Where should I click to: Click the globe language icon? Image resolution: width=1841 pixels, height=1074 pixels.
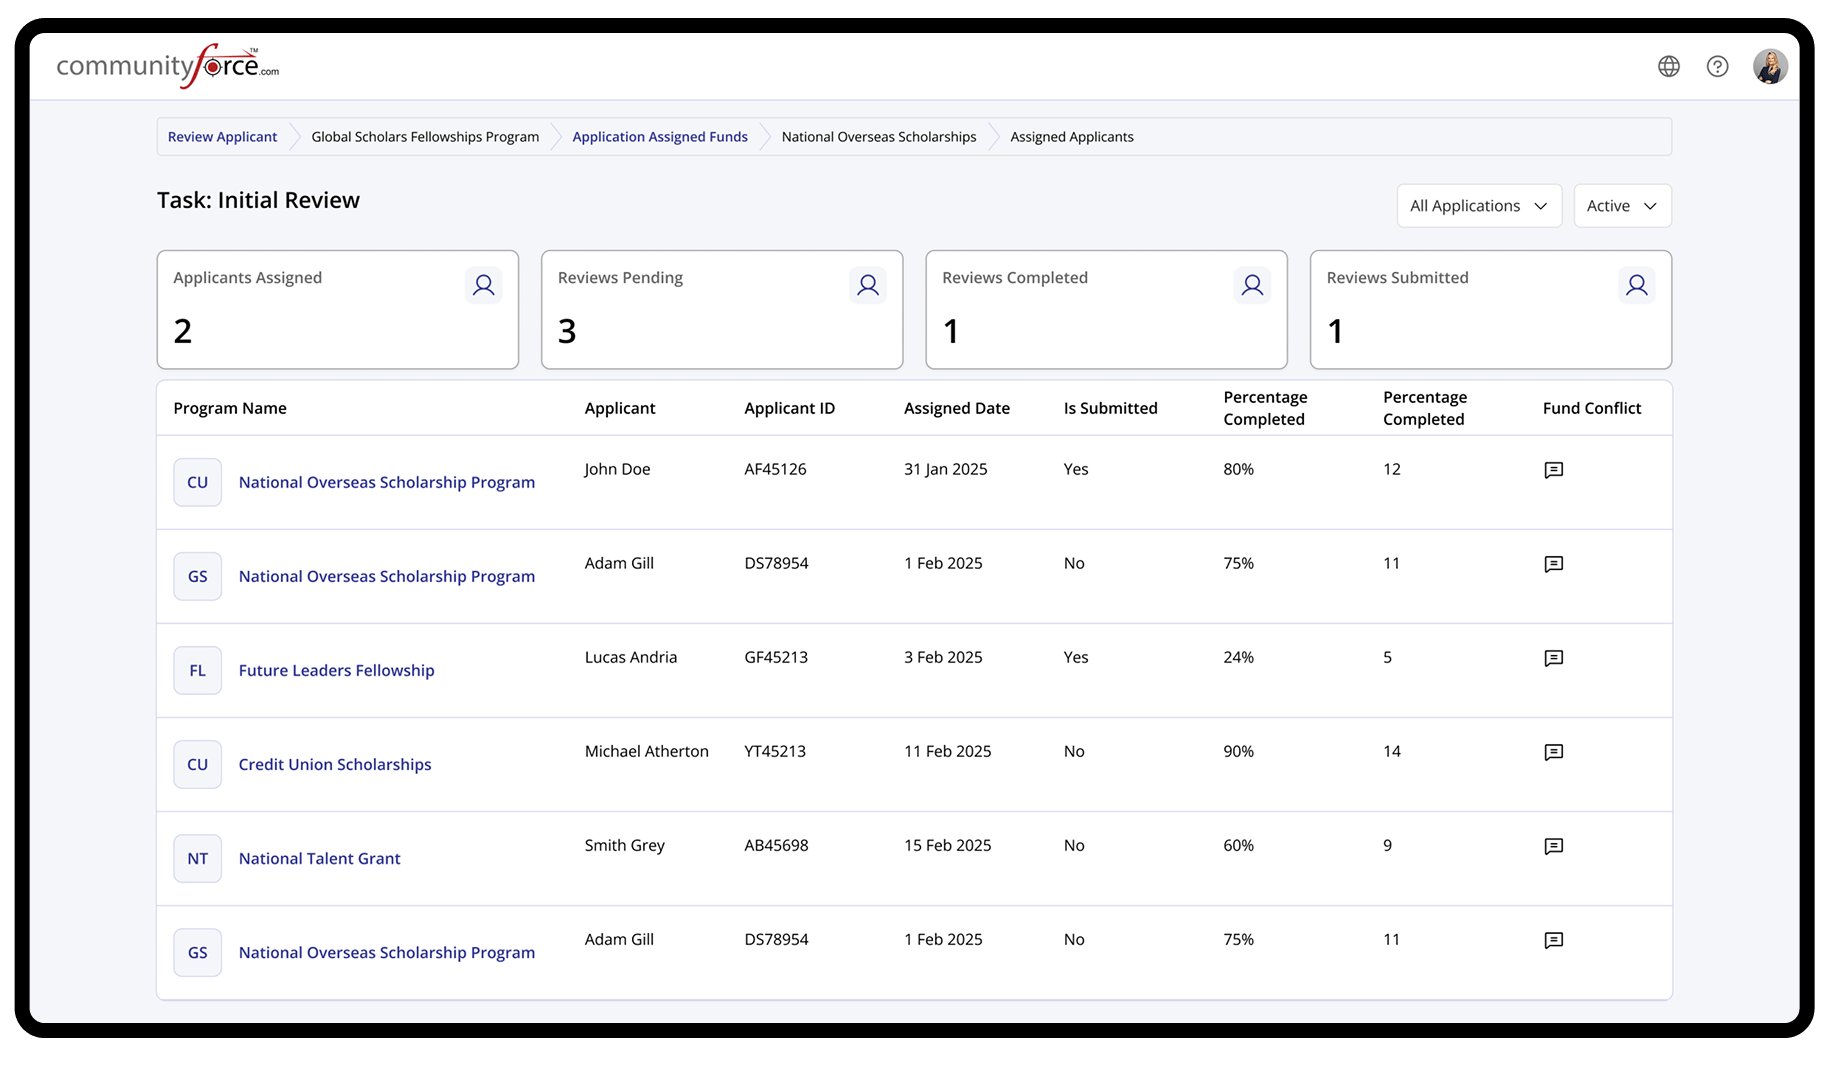click(x=1668, y=66)
